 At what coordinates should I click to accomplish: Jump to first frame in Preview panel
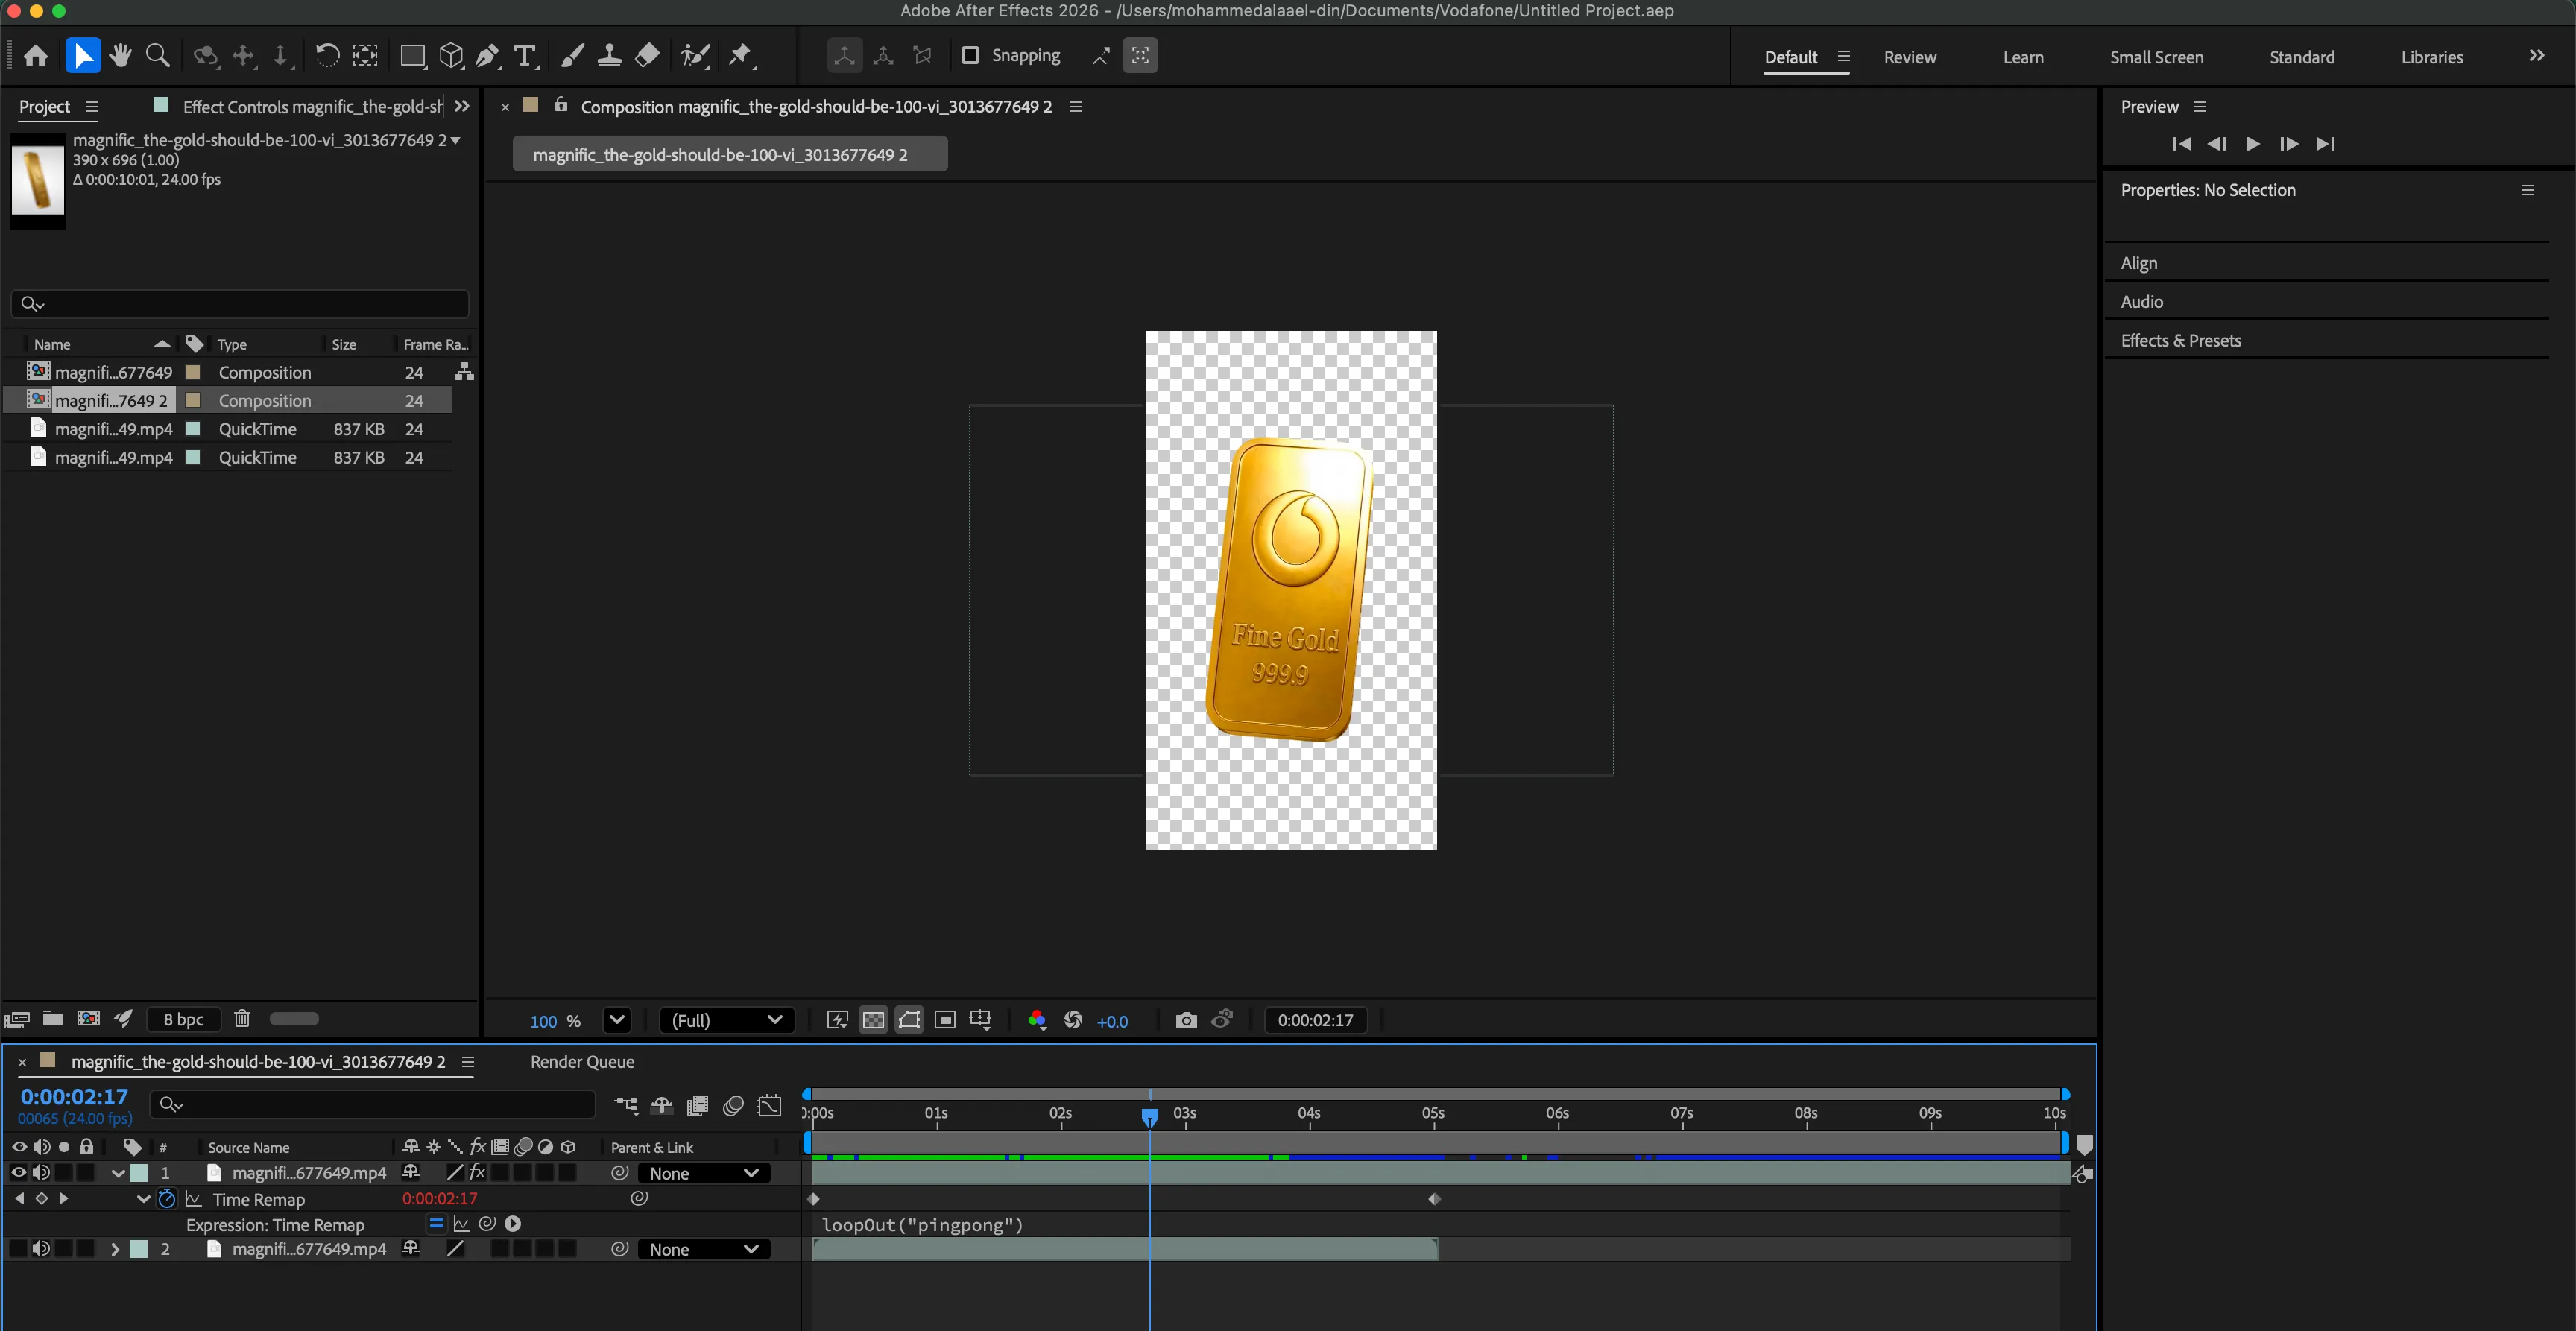click(x=2182, y=144)
